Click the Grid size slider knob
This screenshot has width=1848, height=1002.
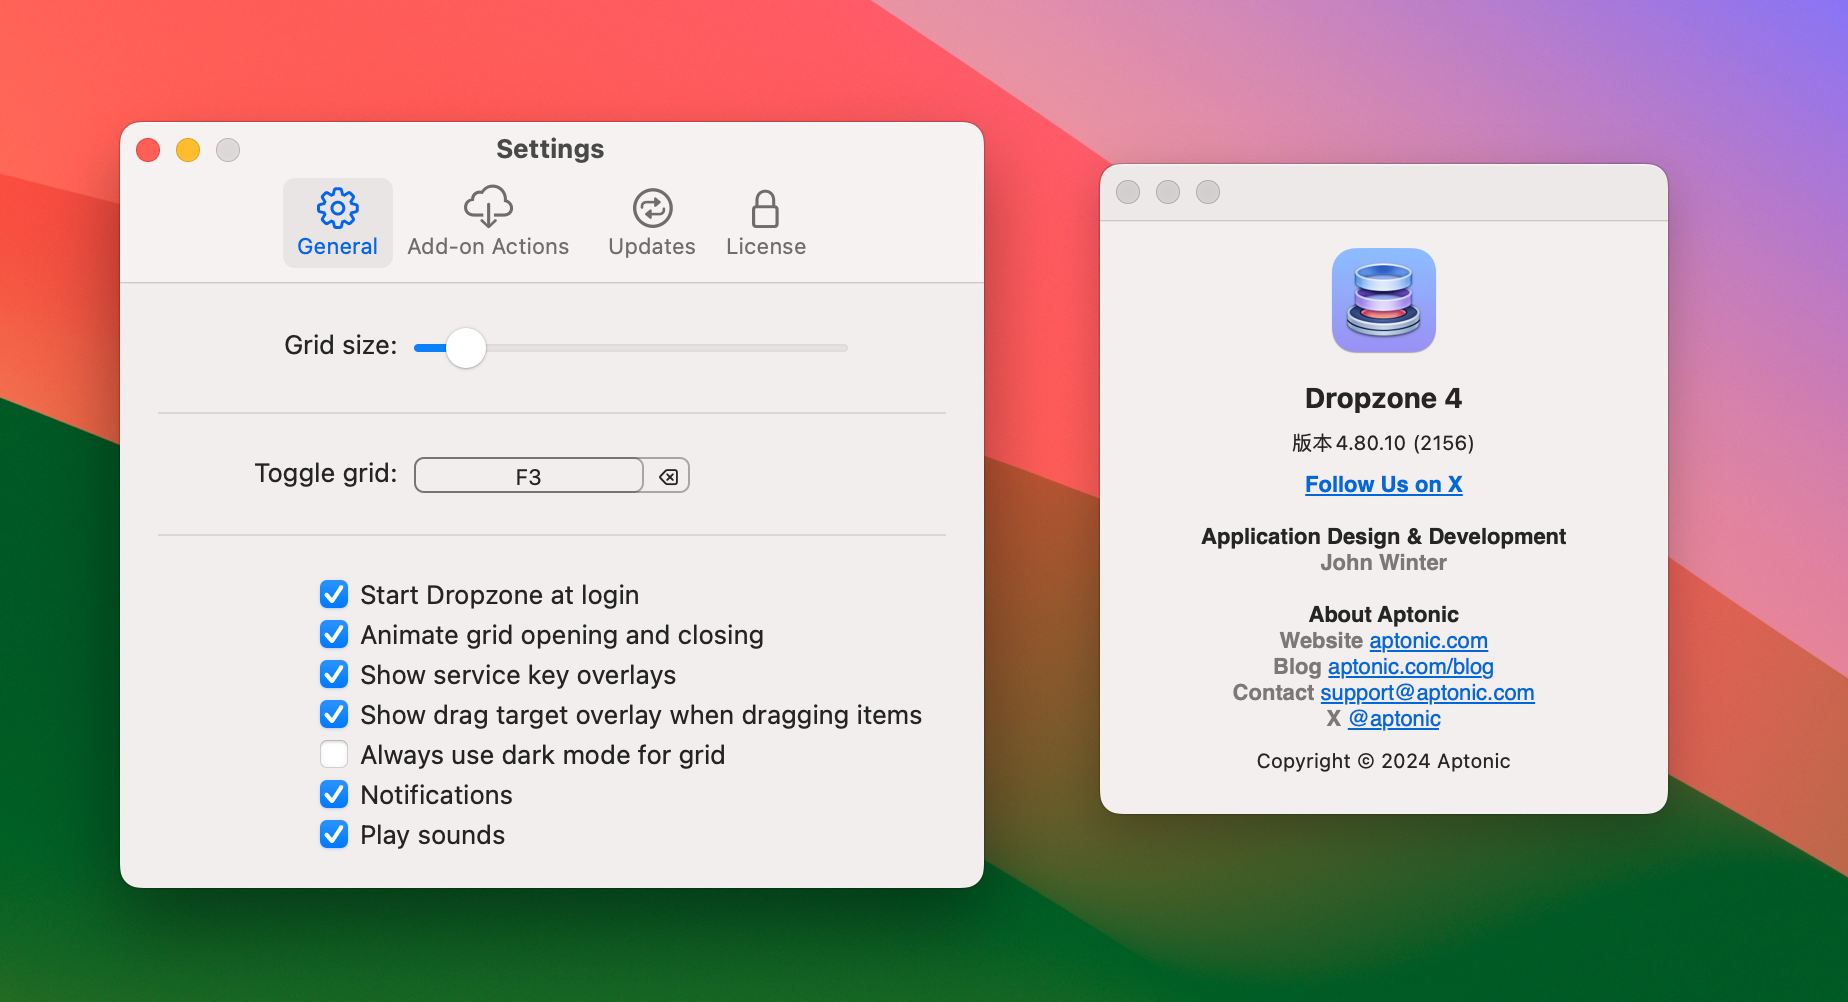tap(466, 348)
